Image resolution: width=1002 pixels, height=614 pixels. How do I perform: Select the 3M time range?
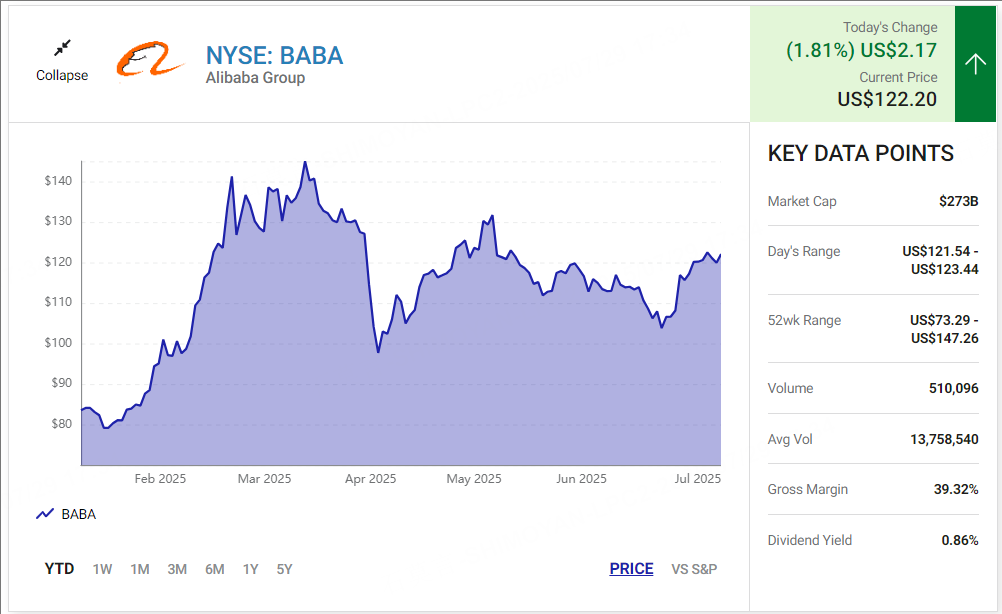coord(177,569)
